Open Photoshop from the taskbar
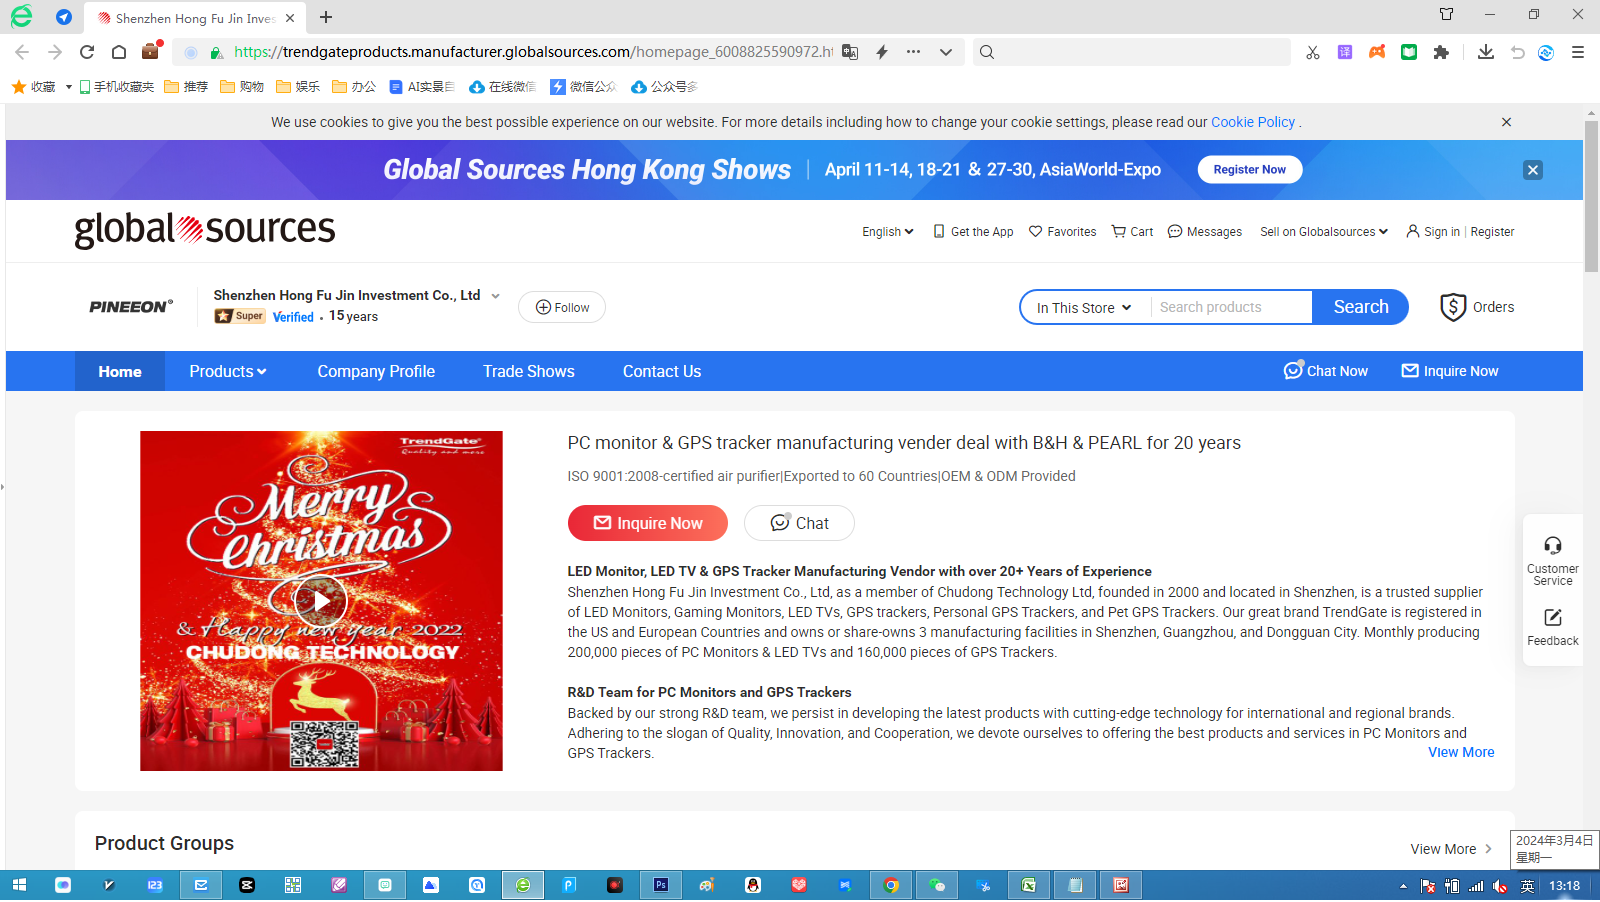 [x=661, y=885]
